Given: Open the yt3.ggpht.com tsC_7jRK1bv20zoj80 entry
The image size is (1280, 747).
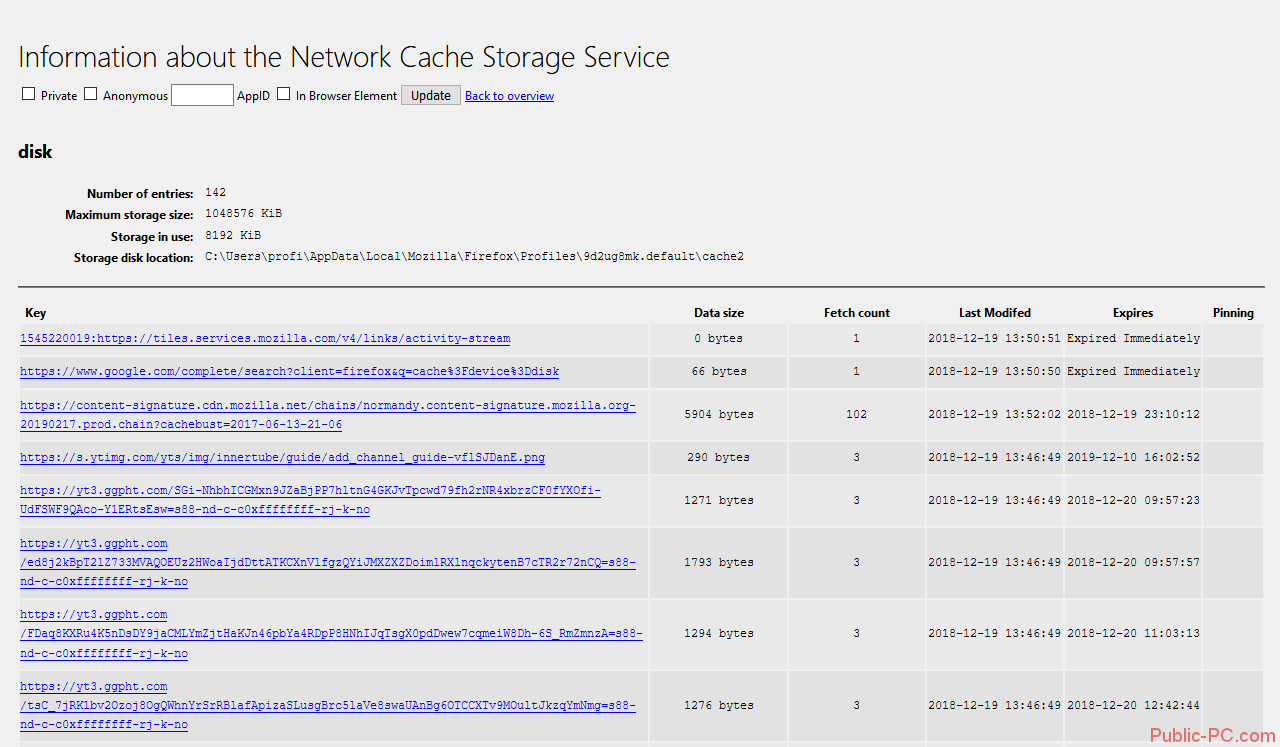Looking at the screenshot, I should (x=327, y=706).
